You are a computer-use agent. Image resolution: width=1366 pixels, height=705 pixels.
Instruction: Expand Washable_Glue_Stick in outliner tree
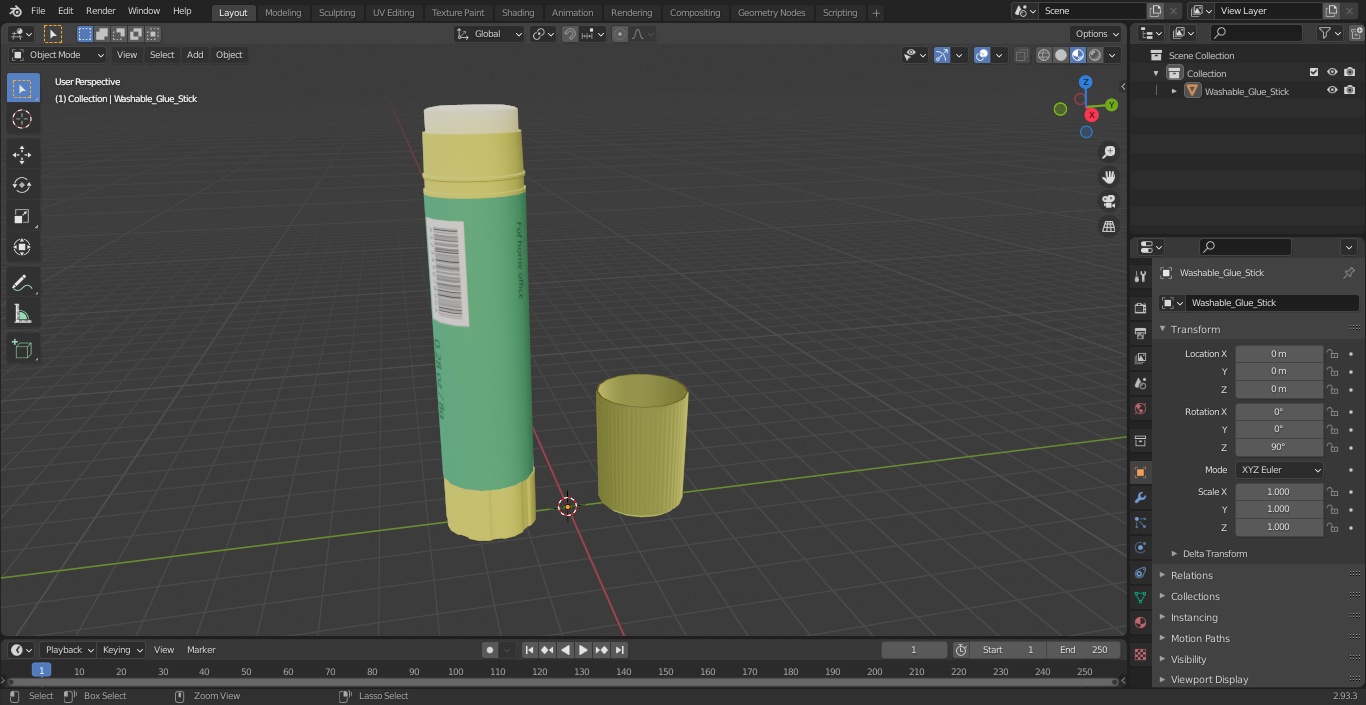[1174, 91]
